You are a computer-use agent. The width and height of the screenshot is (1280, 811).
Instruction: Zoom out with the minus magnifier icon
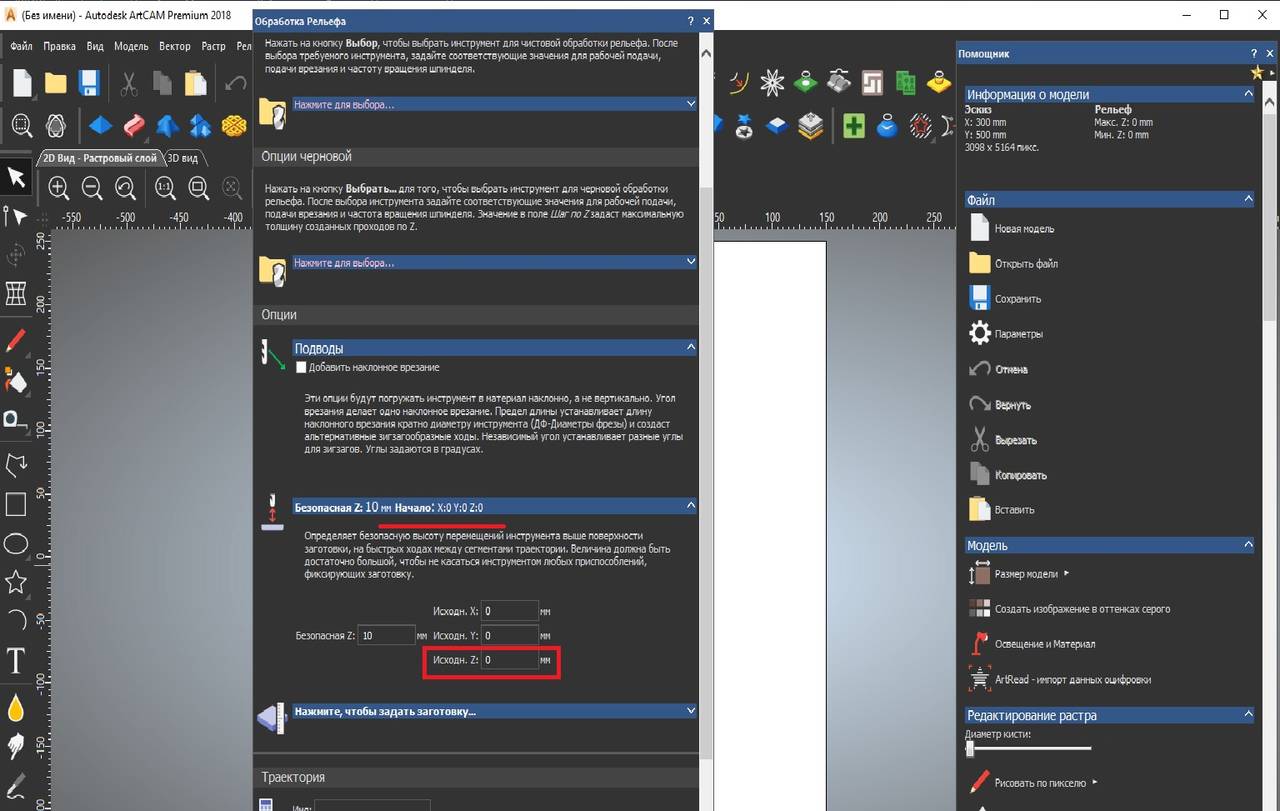pos(92,187)
